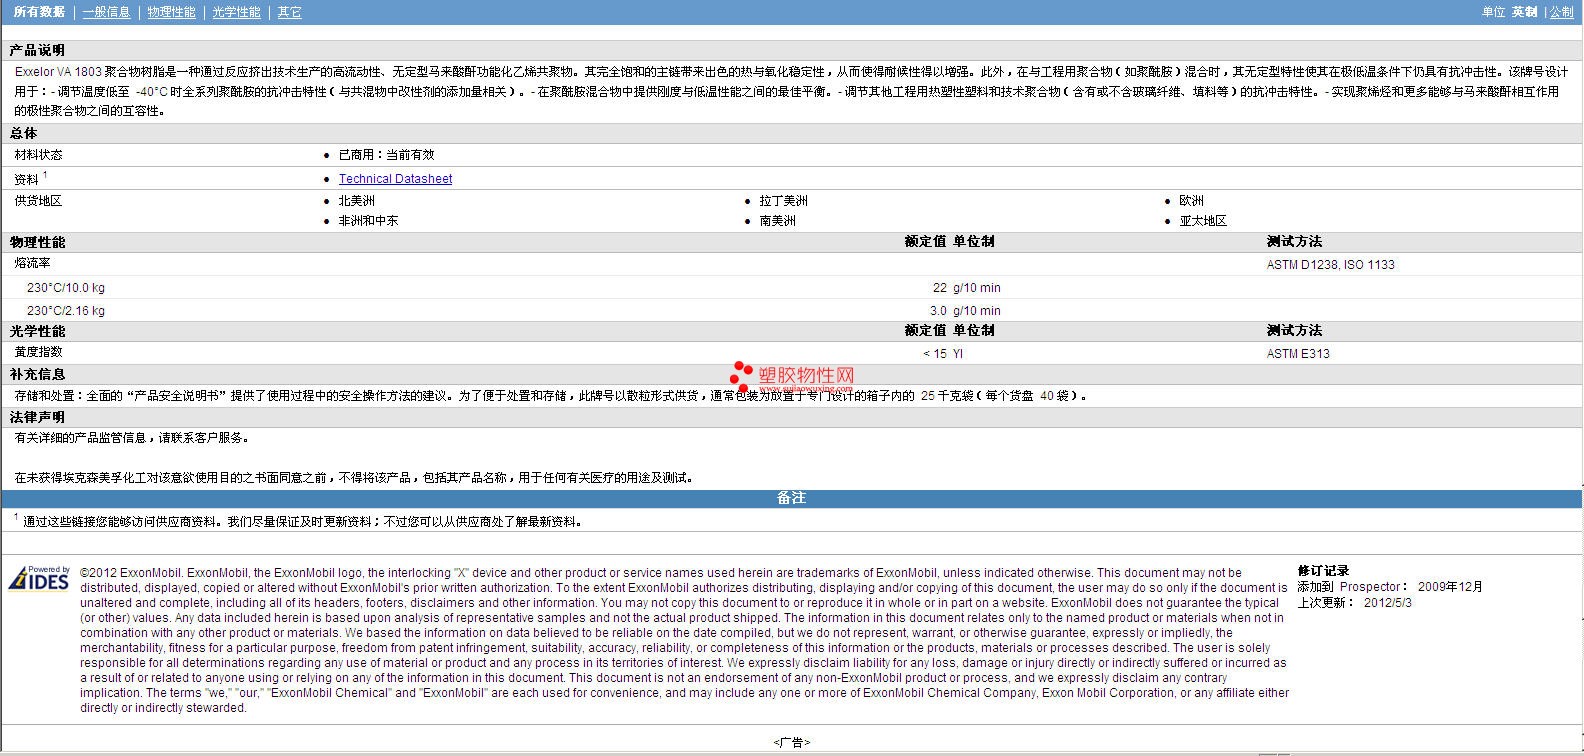Screen dimensions: 1584x756
Task: Open the Technical Datasheet link
Action: 395,179
